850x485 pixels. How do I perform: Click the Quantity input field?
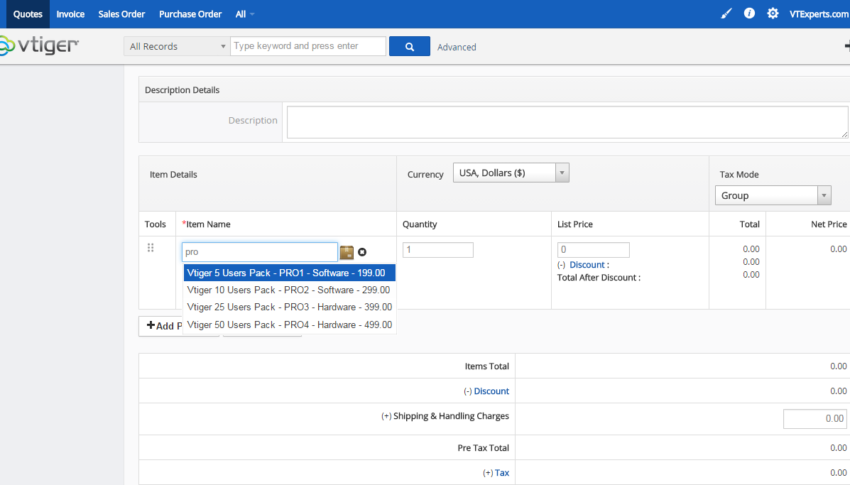point(438,250)
